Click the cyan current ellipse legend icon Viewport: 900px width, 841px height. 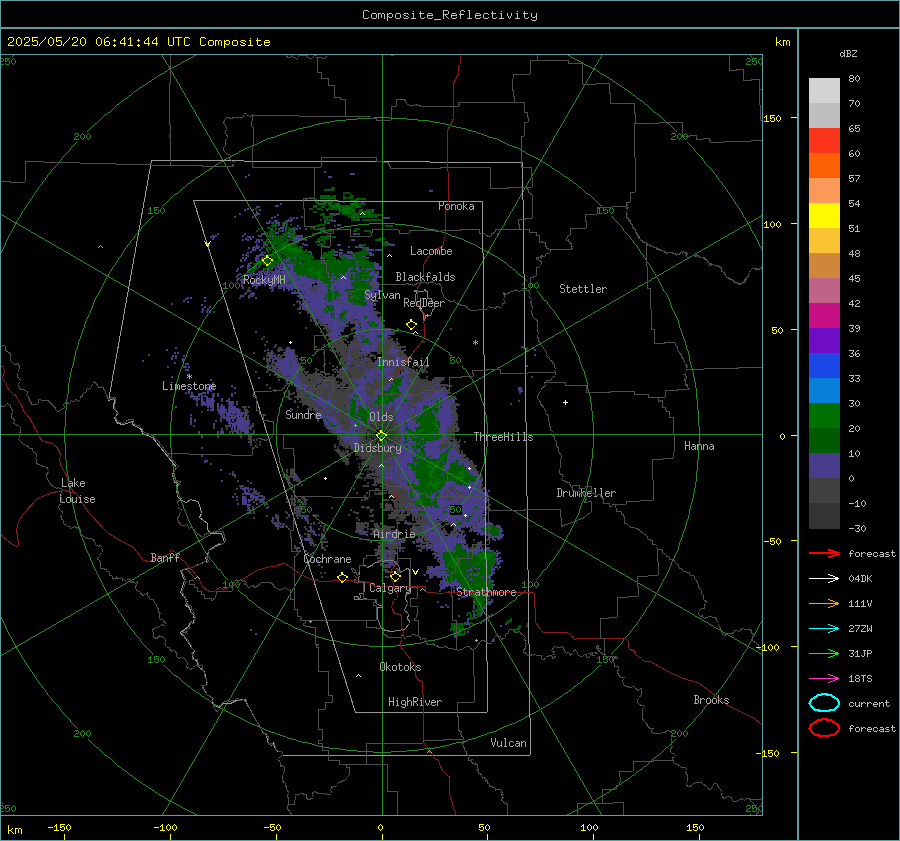pyautogui.click(x=824, y=703)
